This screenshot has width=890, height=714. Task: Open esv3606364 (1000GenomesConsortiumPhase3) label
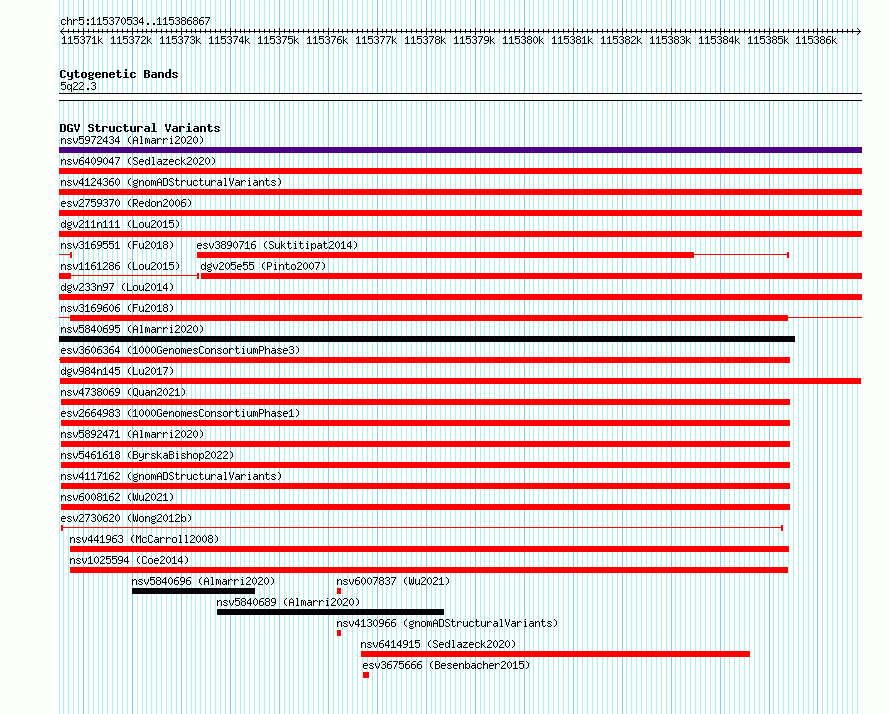point(180,350)
